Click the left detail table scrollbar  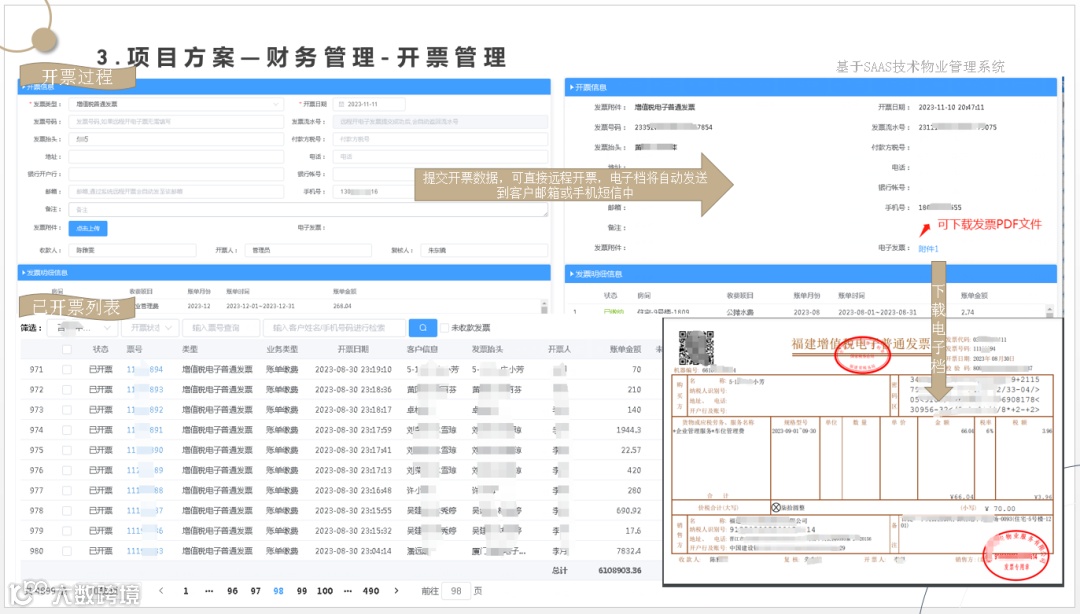[544, 306]
